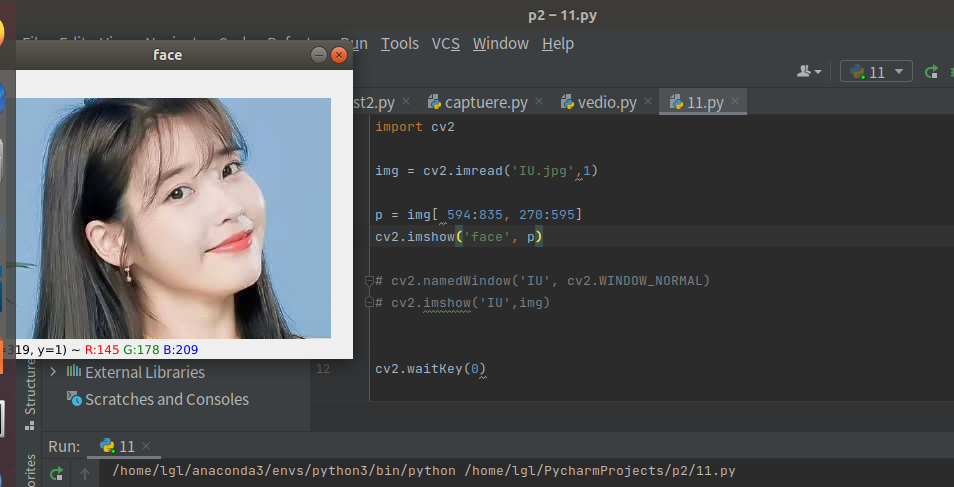Image resolution: width=954 pixels, height=487 pixels.
Task: Open the Window menu
Action: click(501, 44)
